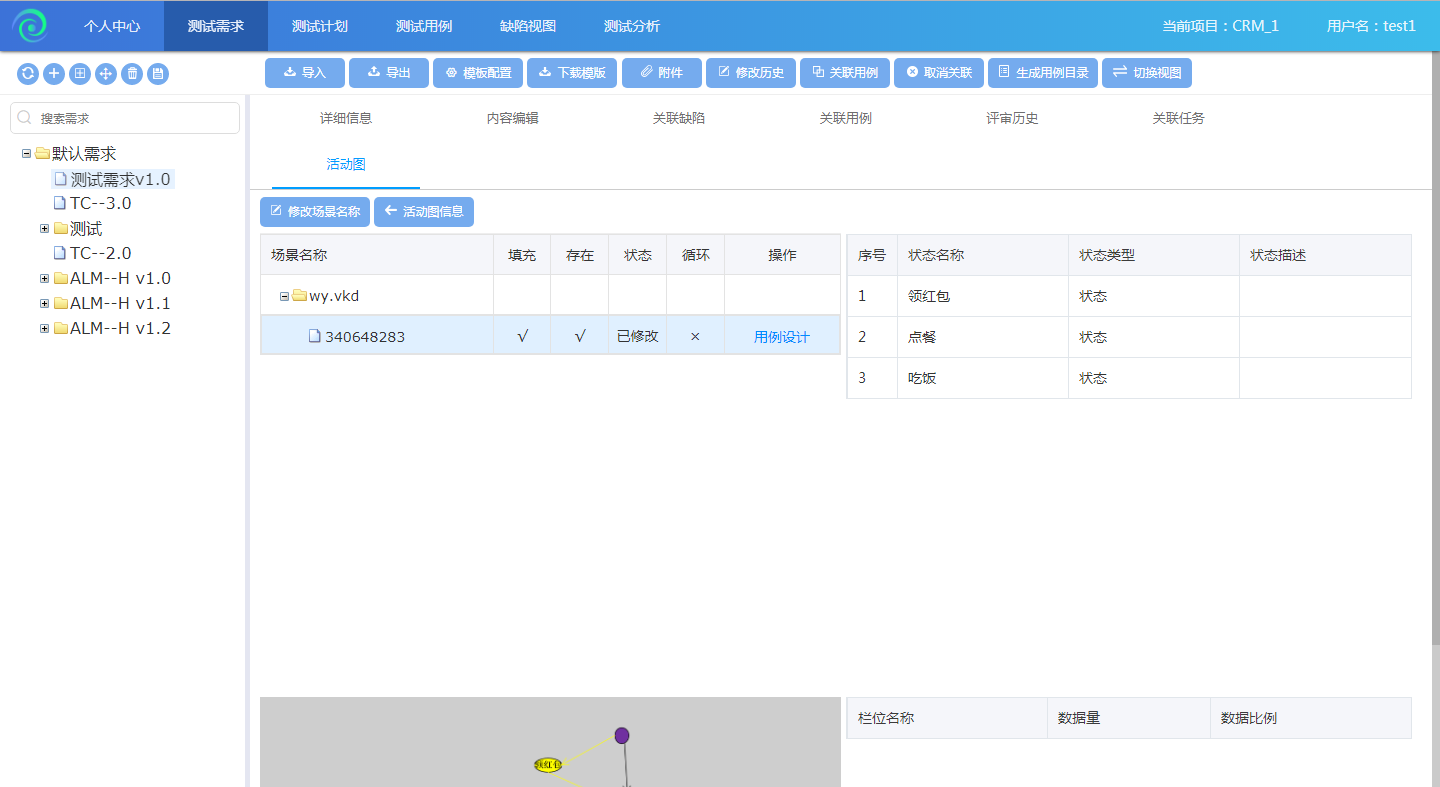1440x787 pixels.
Task: Click the 用例设计 link
Action: click(781, 337)
